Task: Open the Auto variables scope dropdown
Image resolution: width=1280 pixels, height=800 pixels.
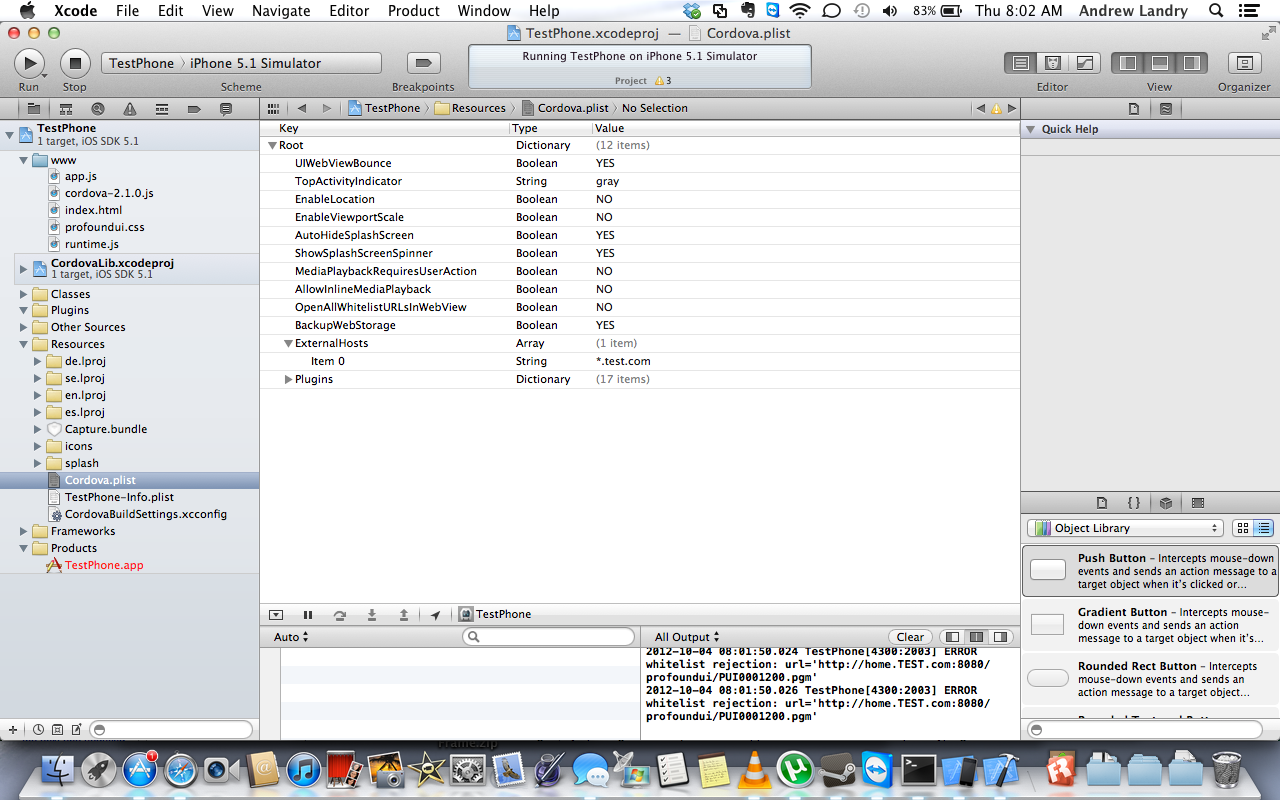Action: [291, 637]
